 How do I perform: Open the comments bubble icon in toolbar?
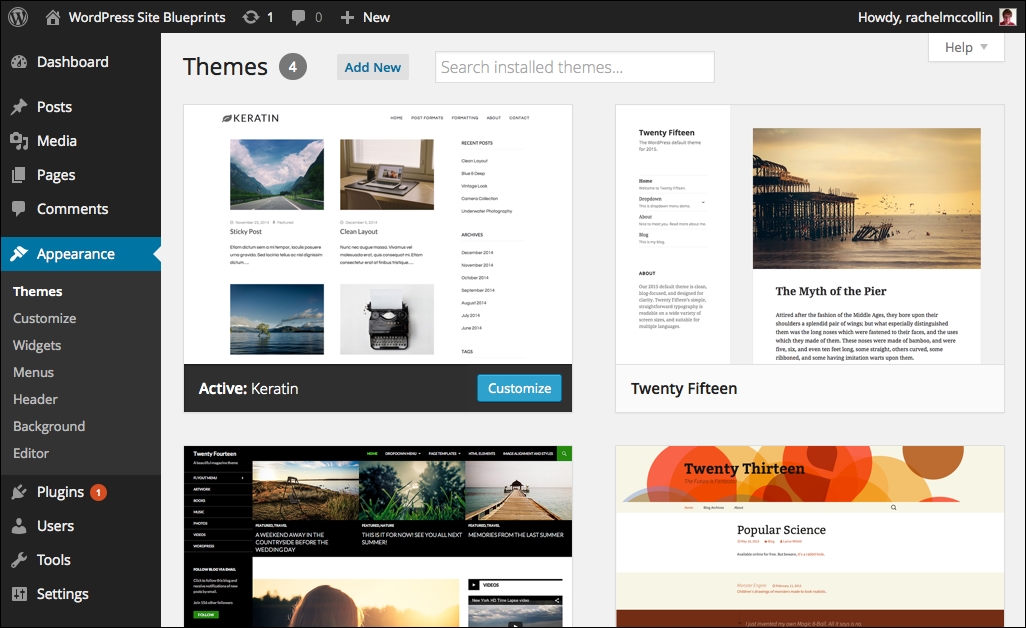298,17
